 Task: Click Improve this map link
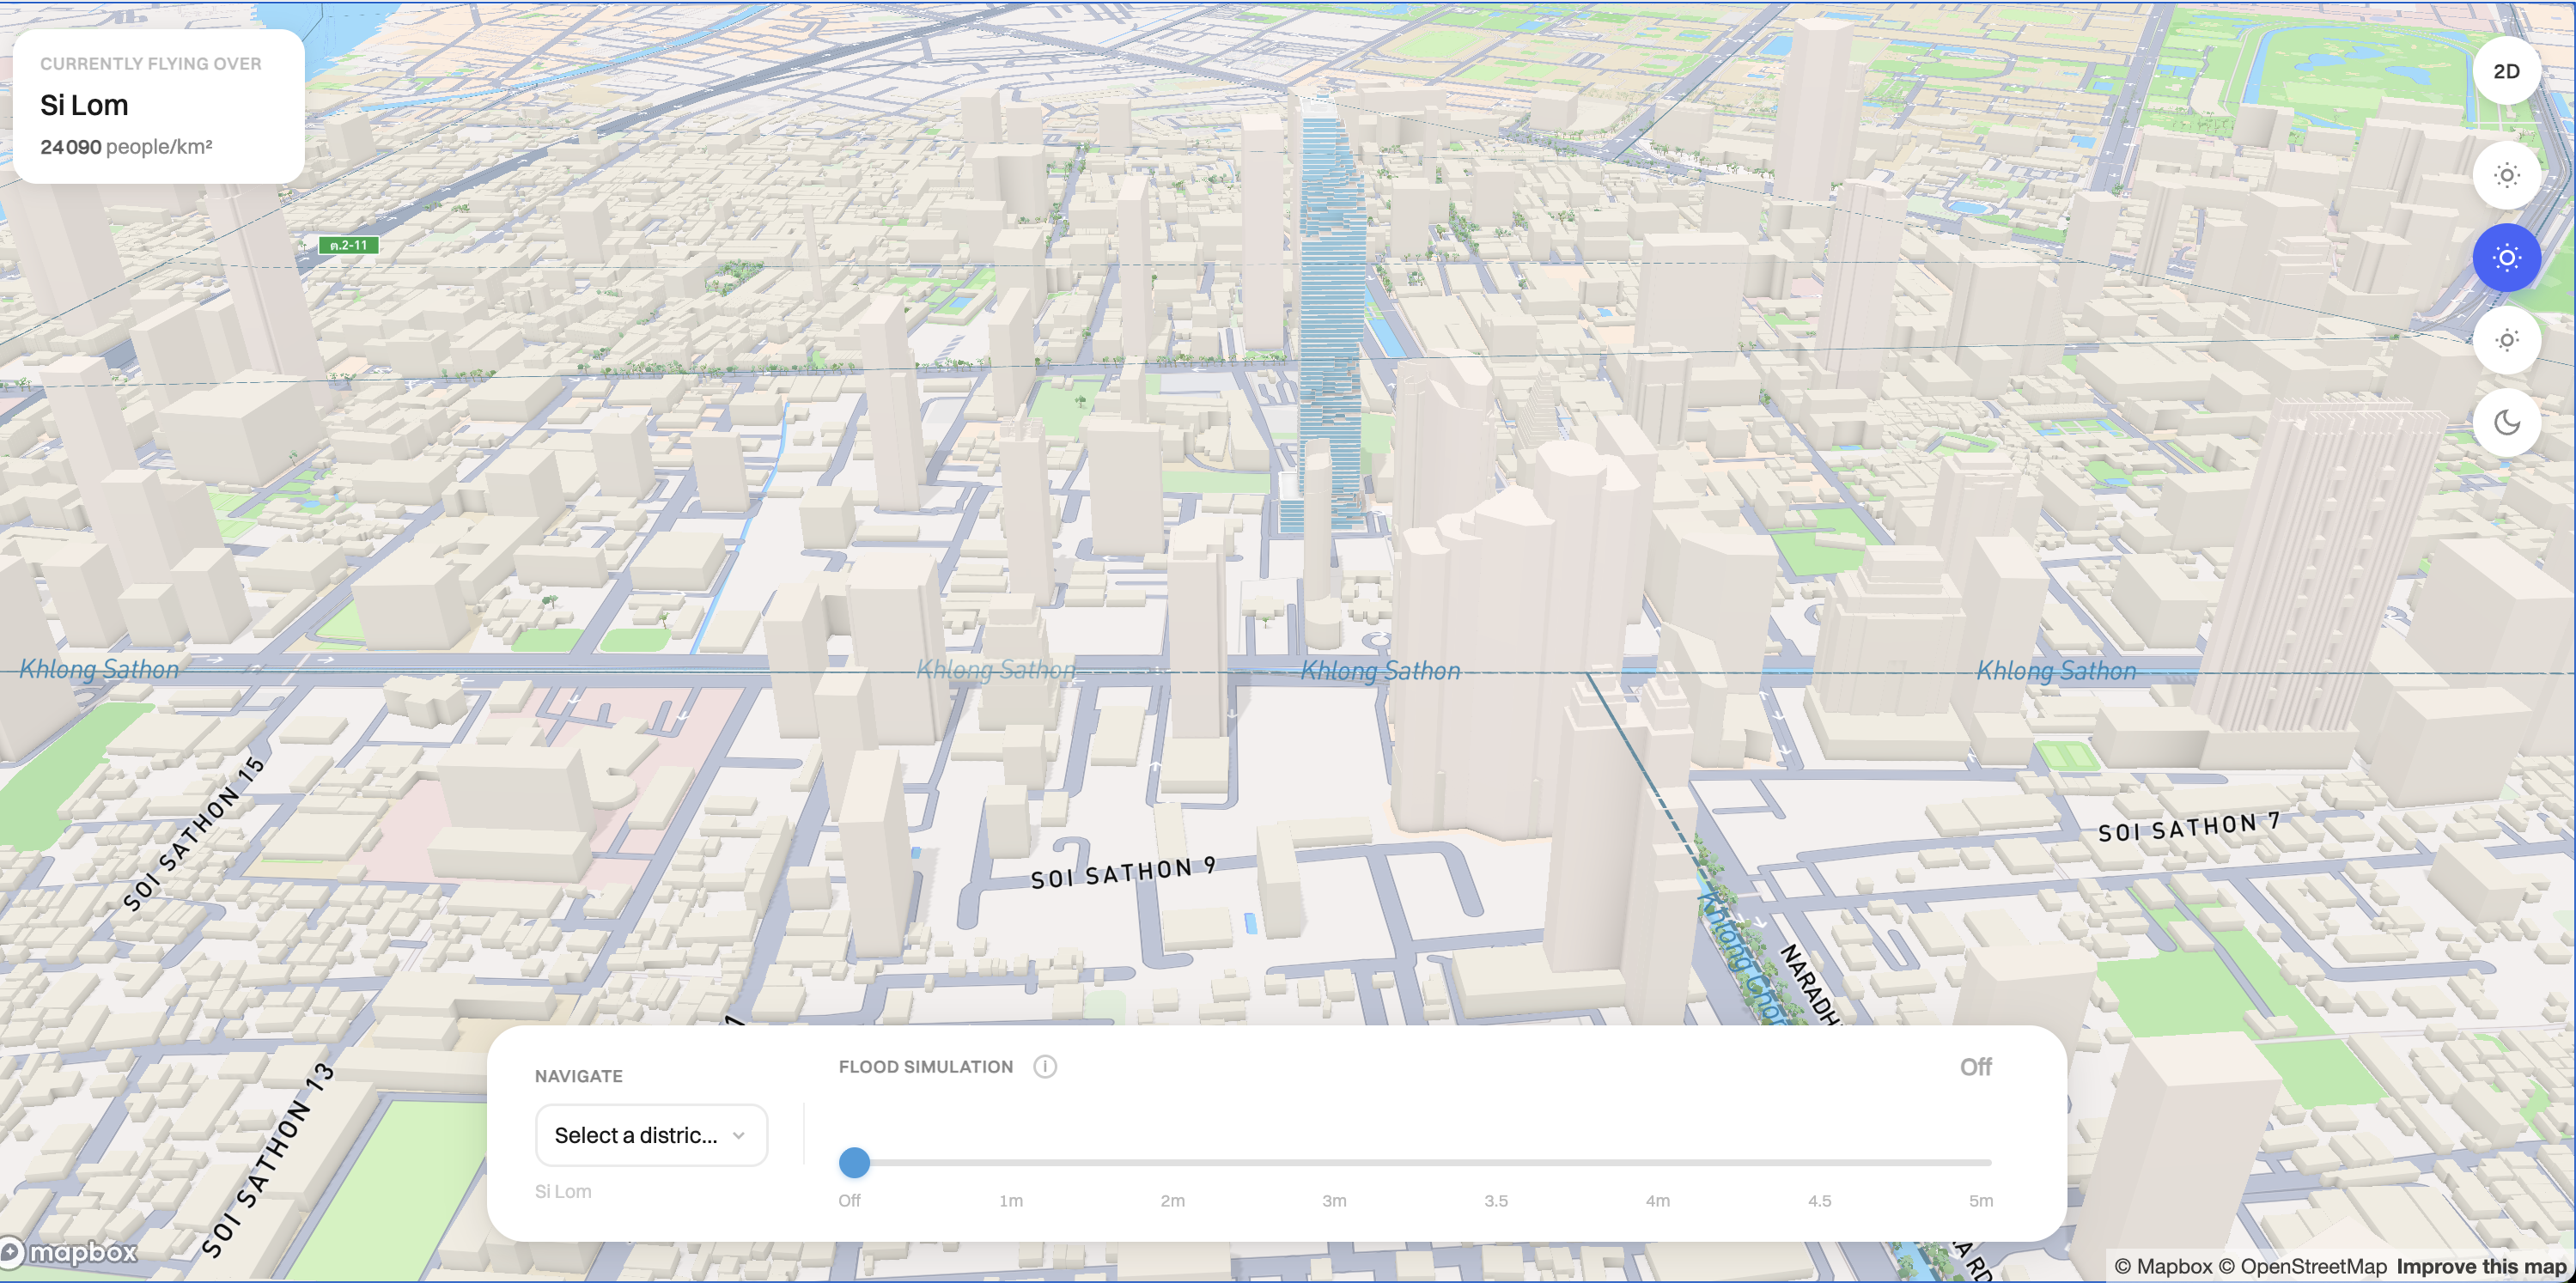click(2481, 1266)
